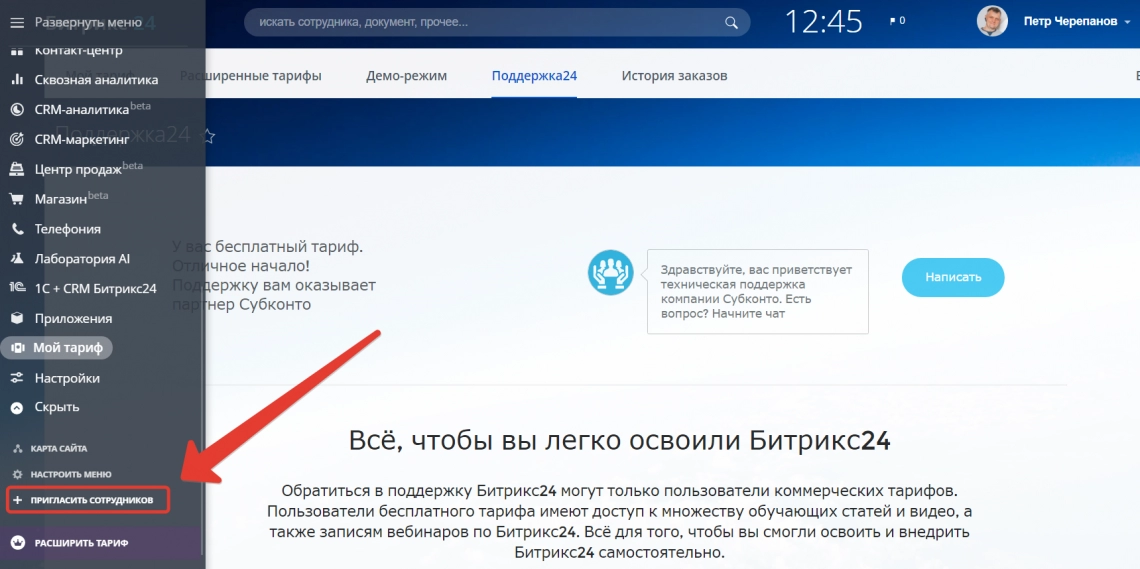Click the Центр продаж icon
The height and width of the screenshot is (569, 1140).
[17, 169]
